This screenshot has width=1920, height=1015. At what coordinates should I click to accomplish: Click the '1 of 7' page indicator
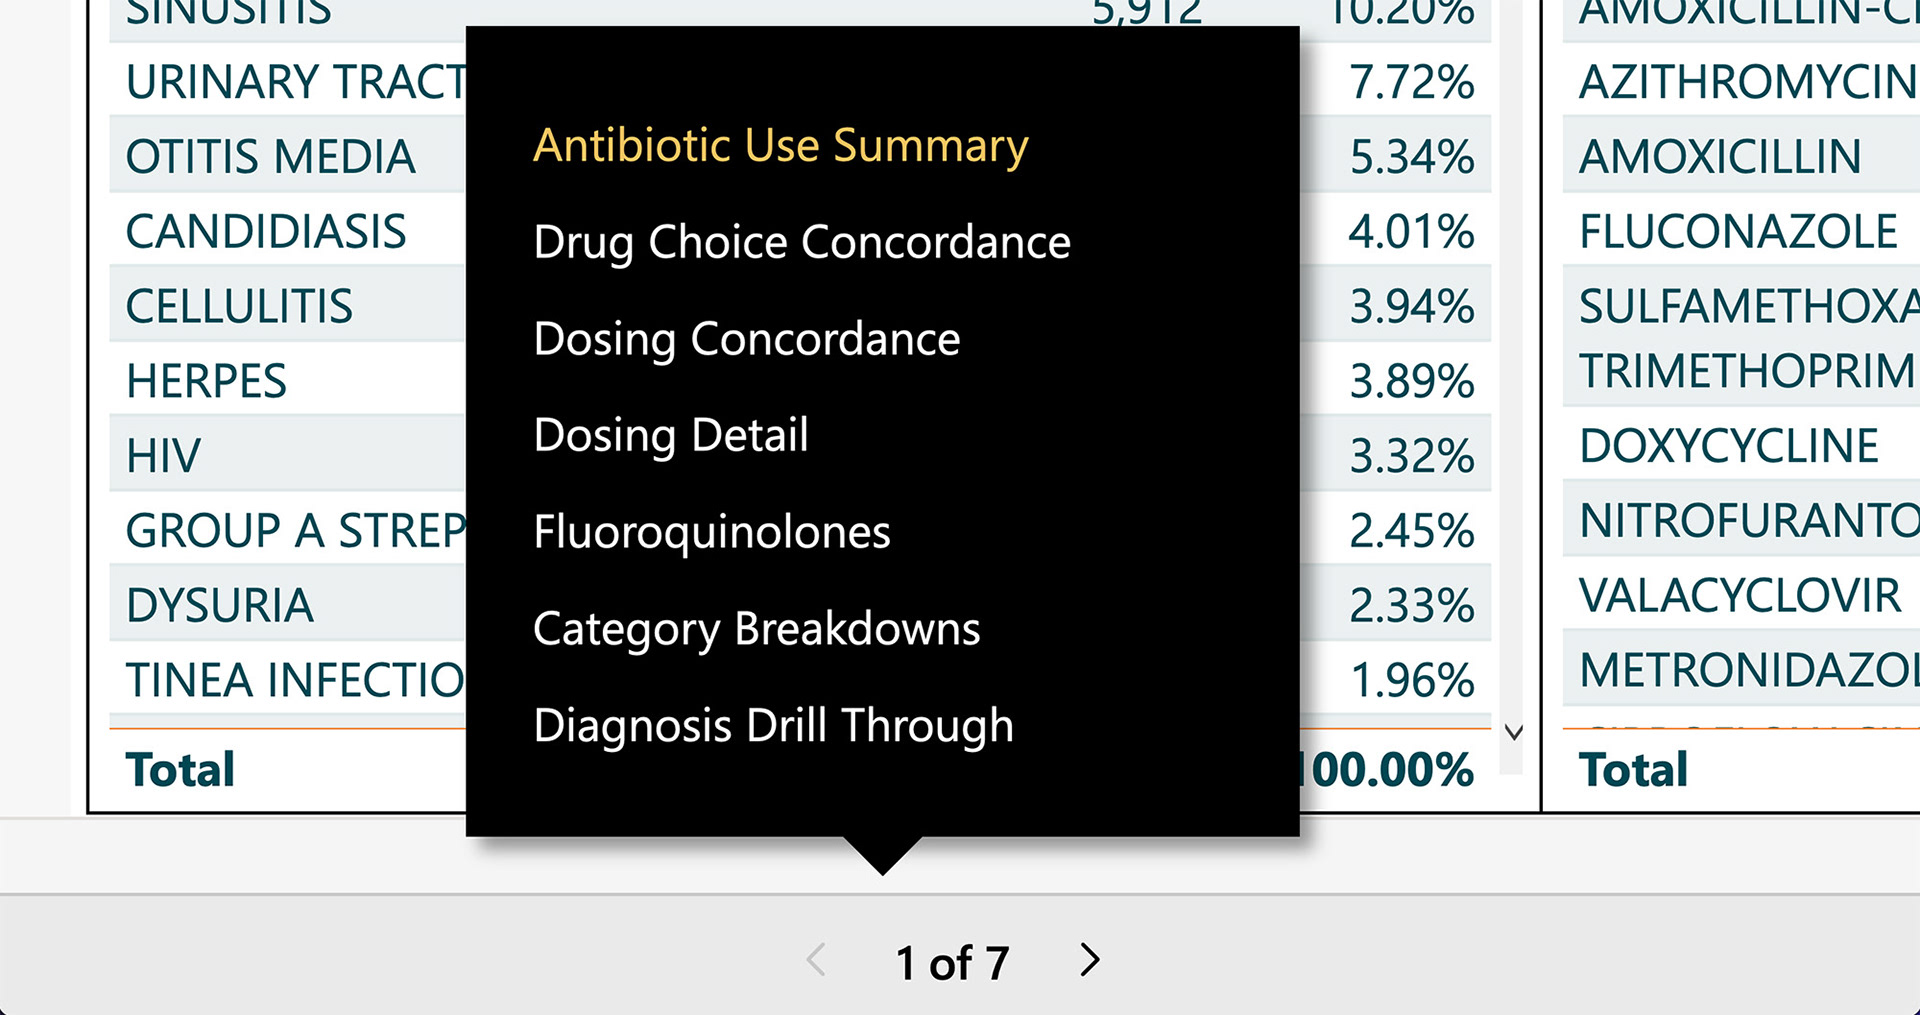952,963
